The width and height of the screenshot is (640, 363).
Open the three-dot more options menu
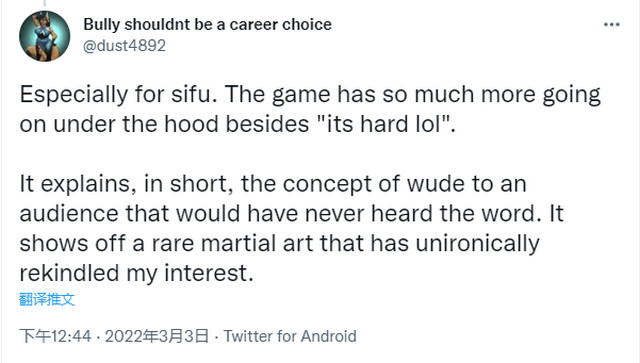611,25
